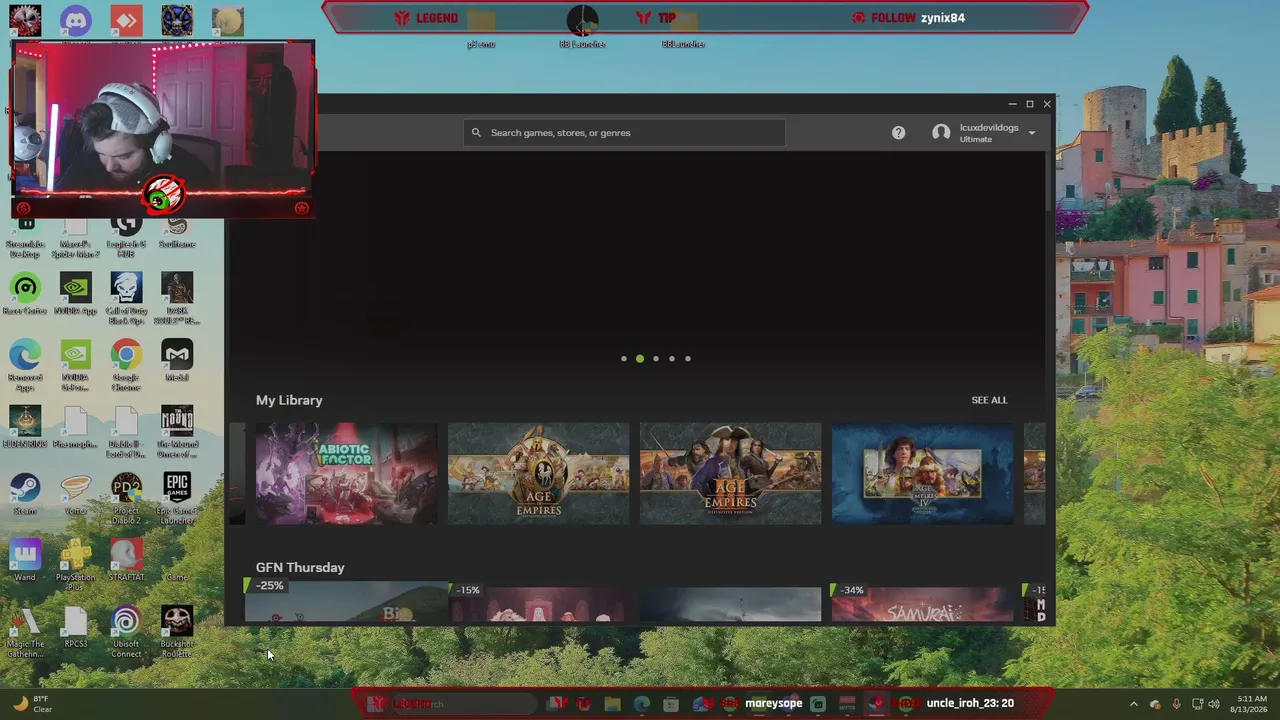Select the Diablo II Lord of Destruction shortcut
Screen dimensions: 1280x720
click(x=126, y=432)
